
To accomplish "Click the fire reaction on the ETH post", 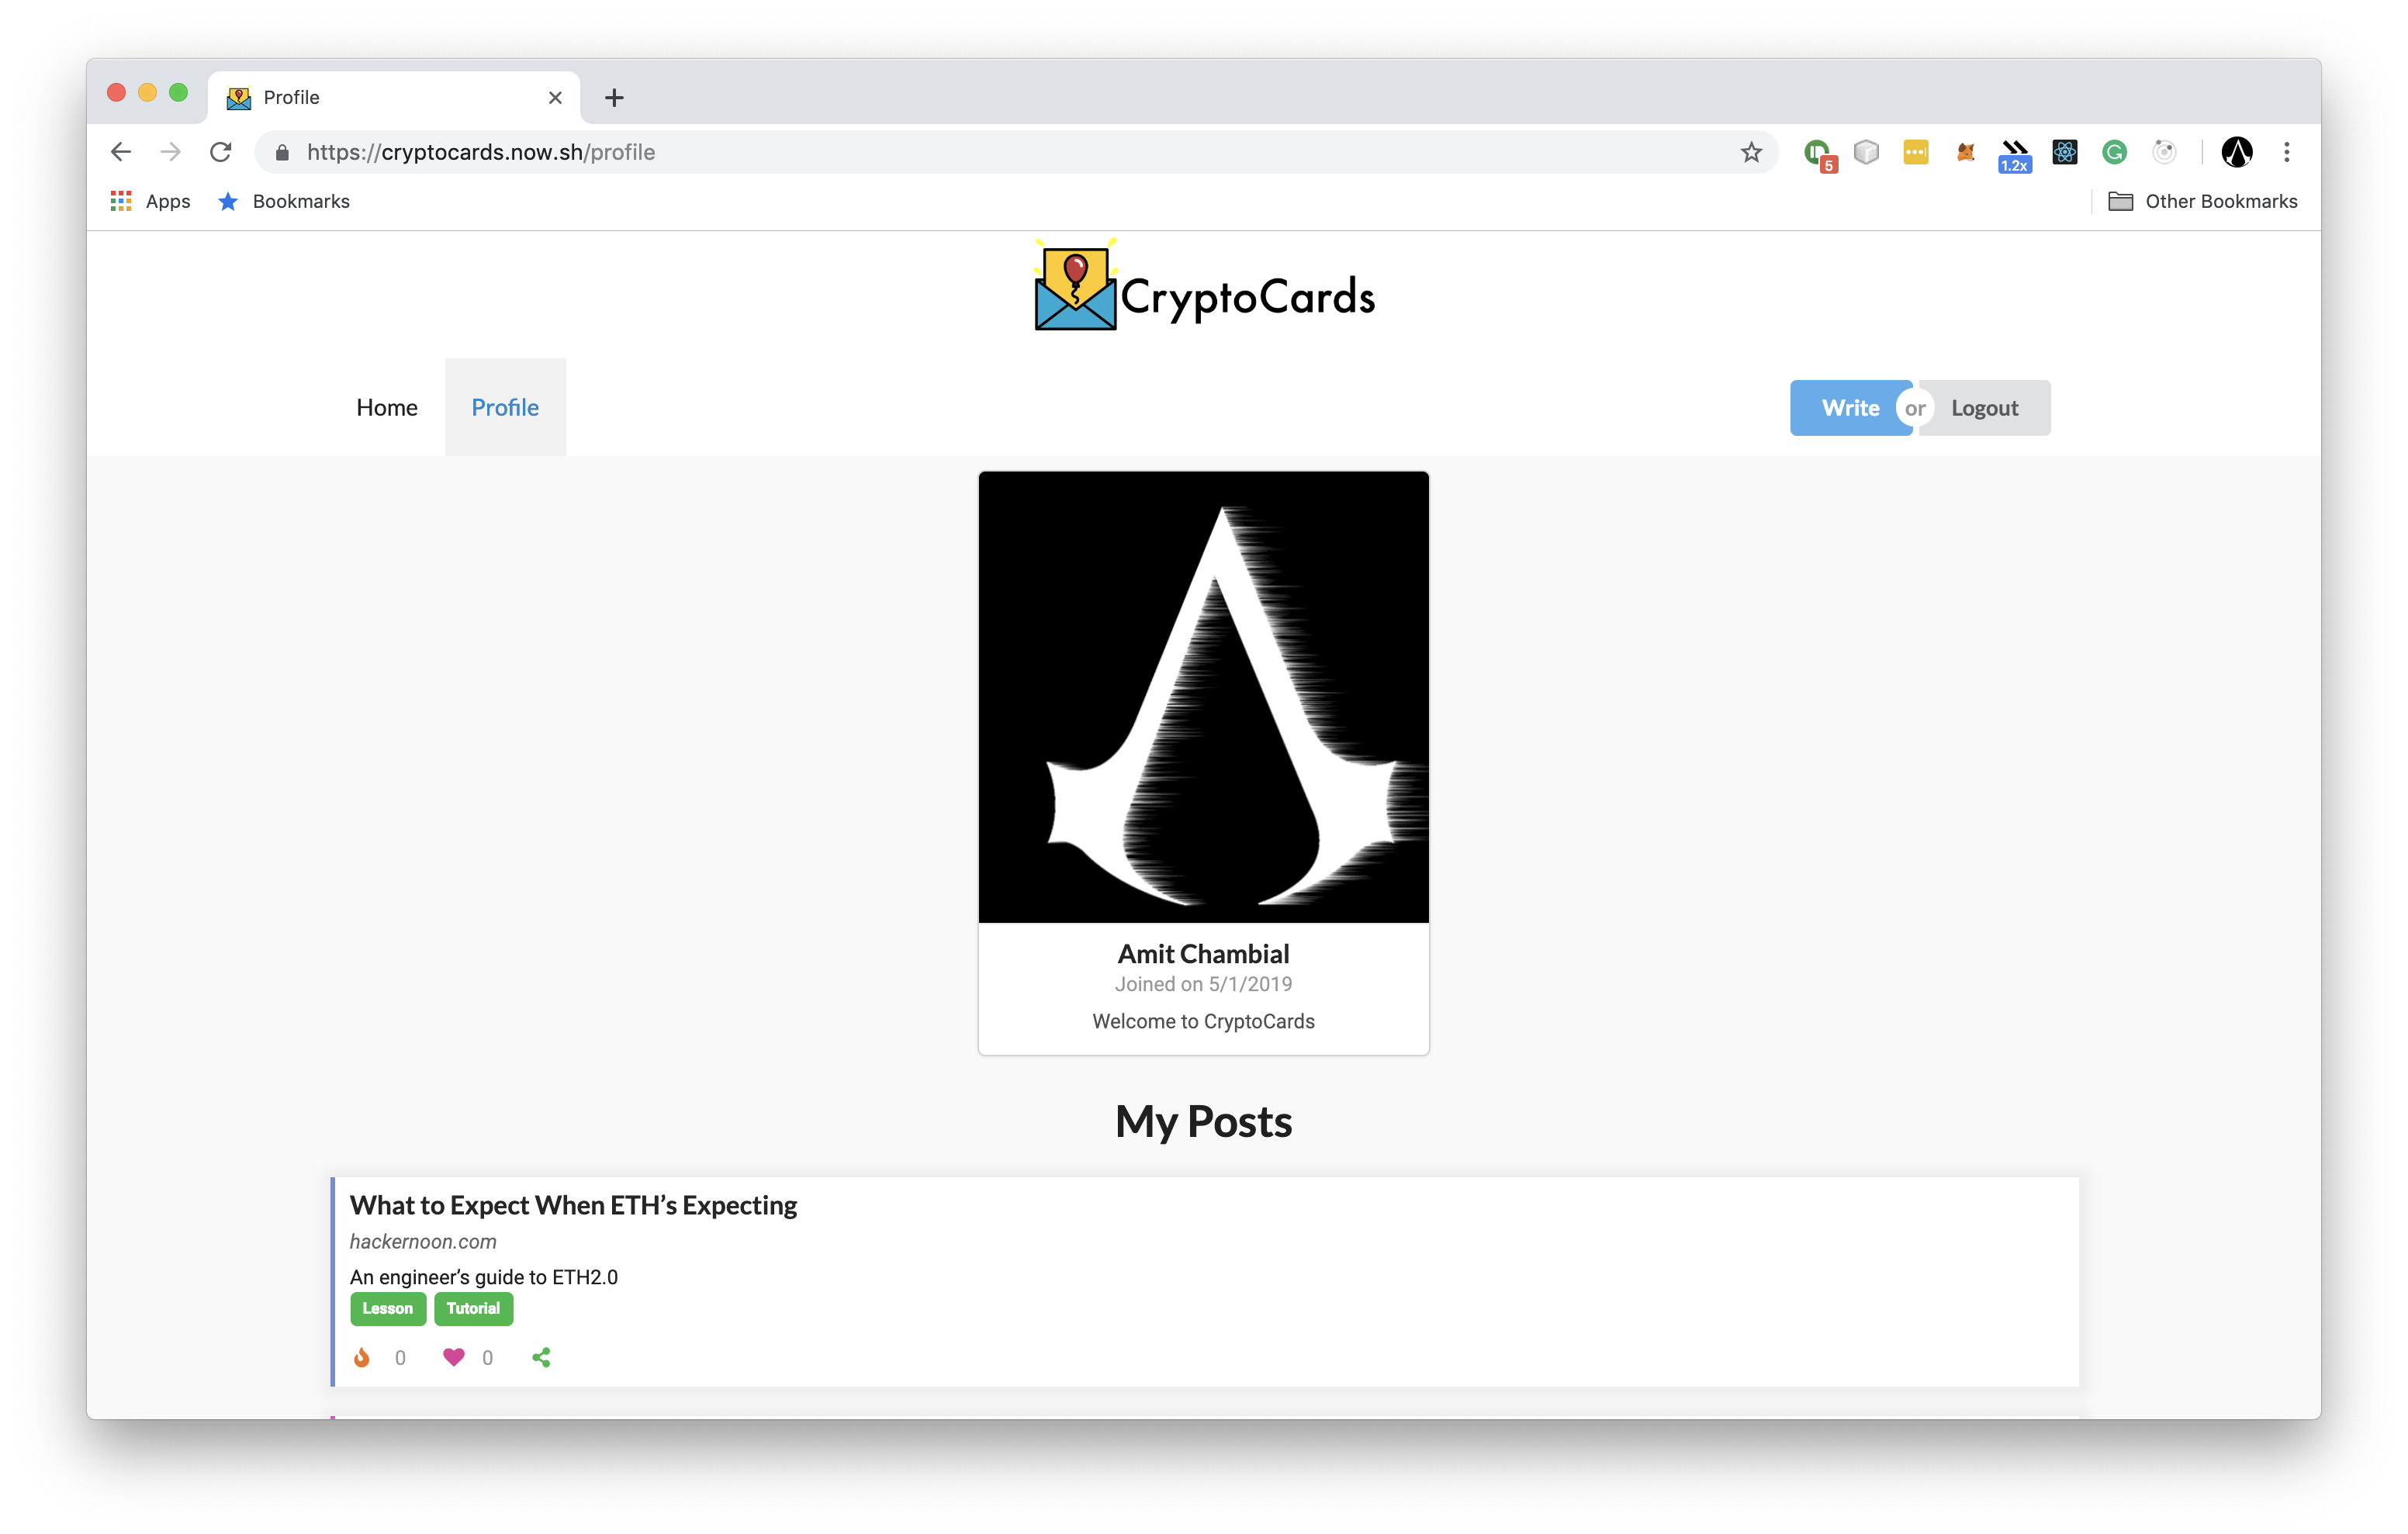I will [363, 1357].
